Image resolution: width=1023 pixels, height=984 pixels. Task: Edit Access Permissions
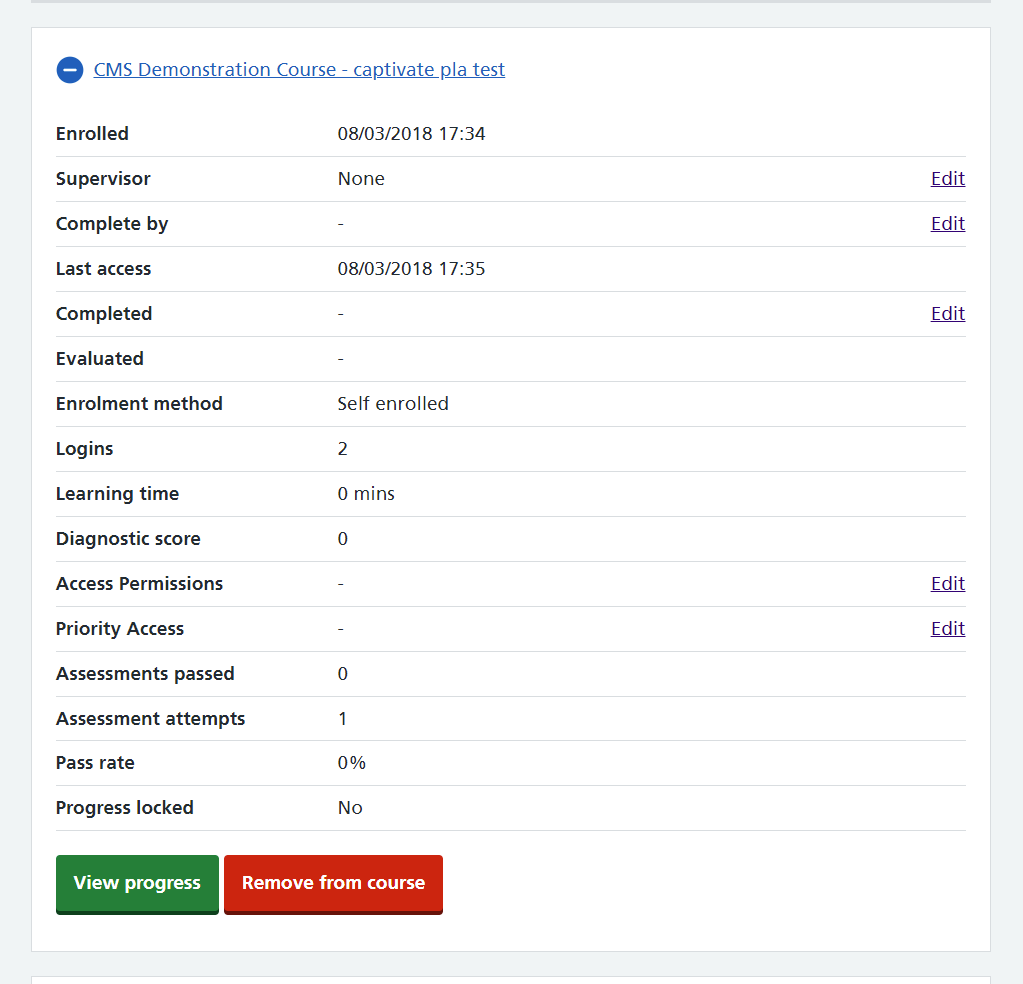pos(947,583)
